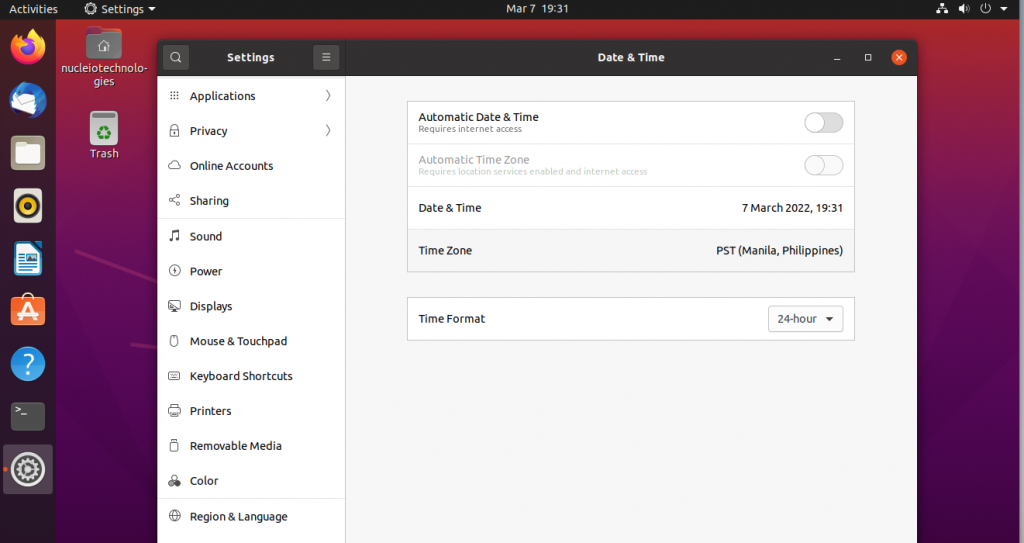Click the value 7 March 2022, 19:31
Screen dimensions: 1024x543
coord(792,208)
